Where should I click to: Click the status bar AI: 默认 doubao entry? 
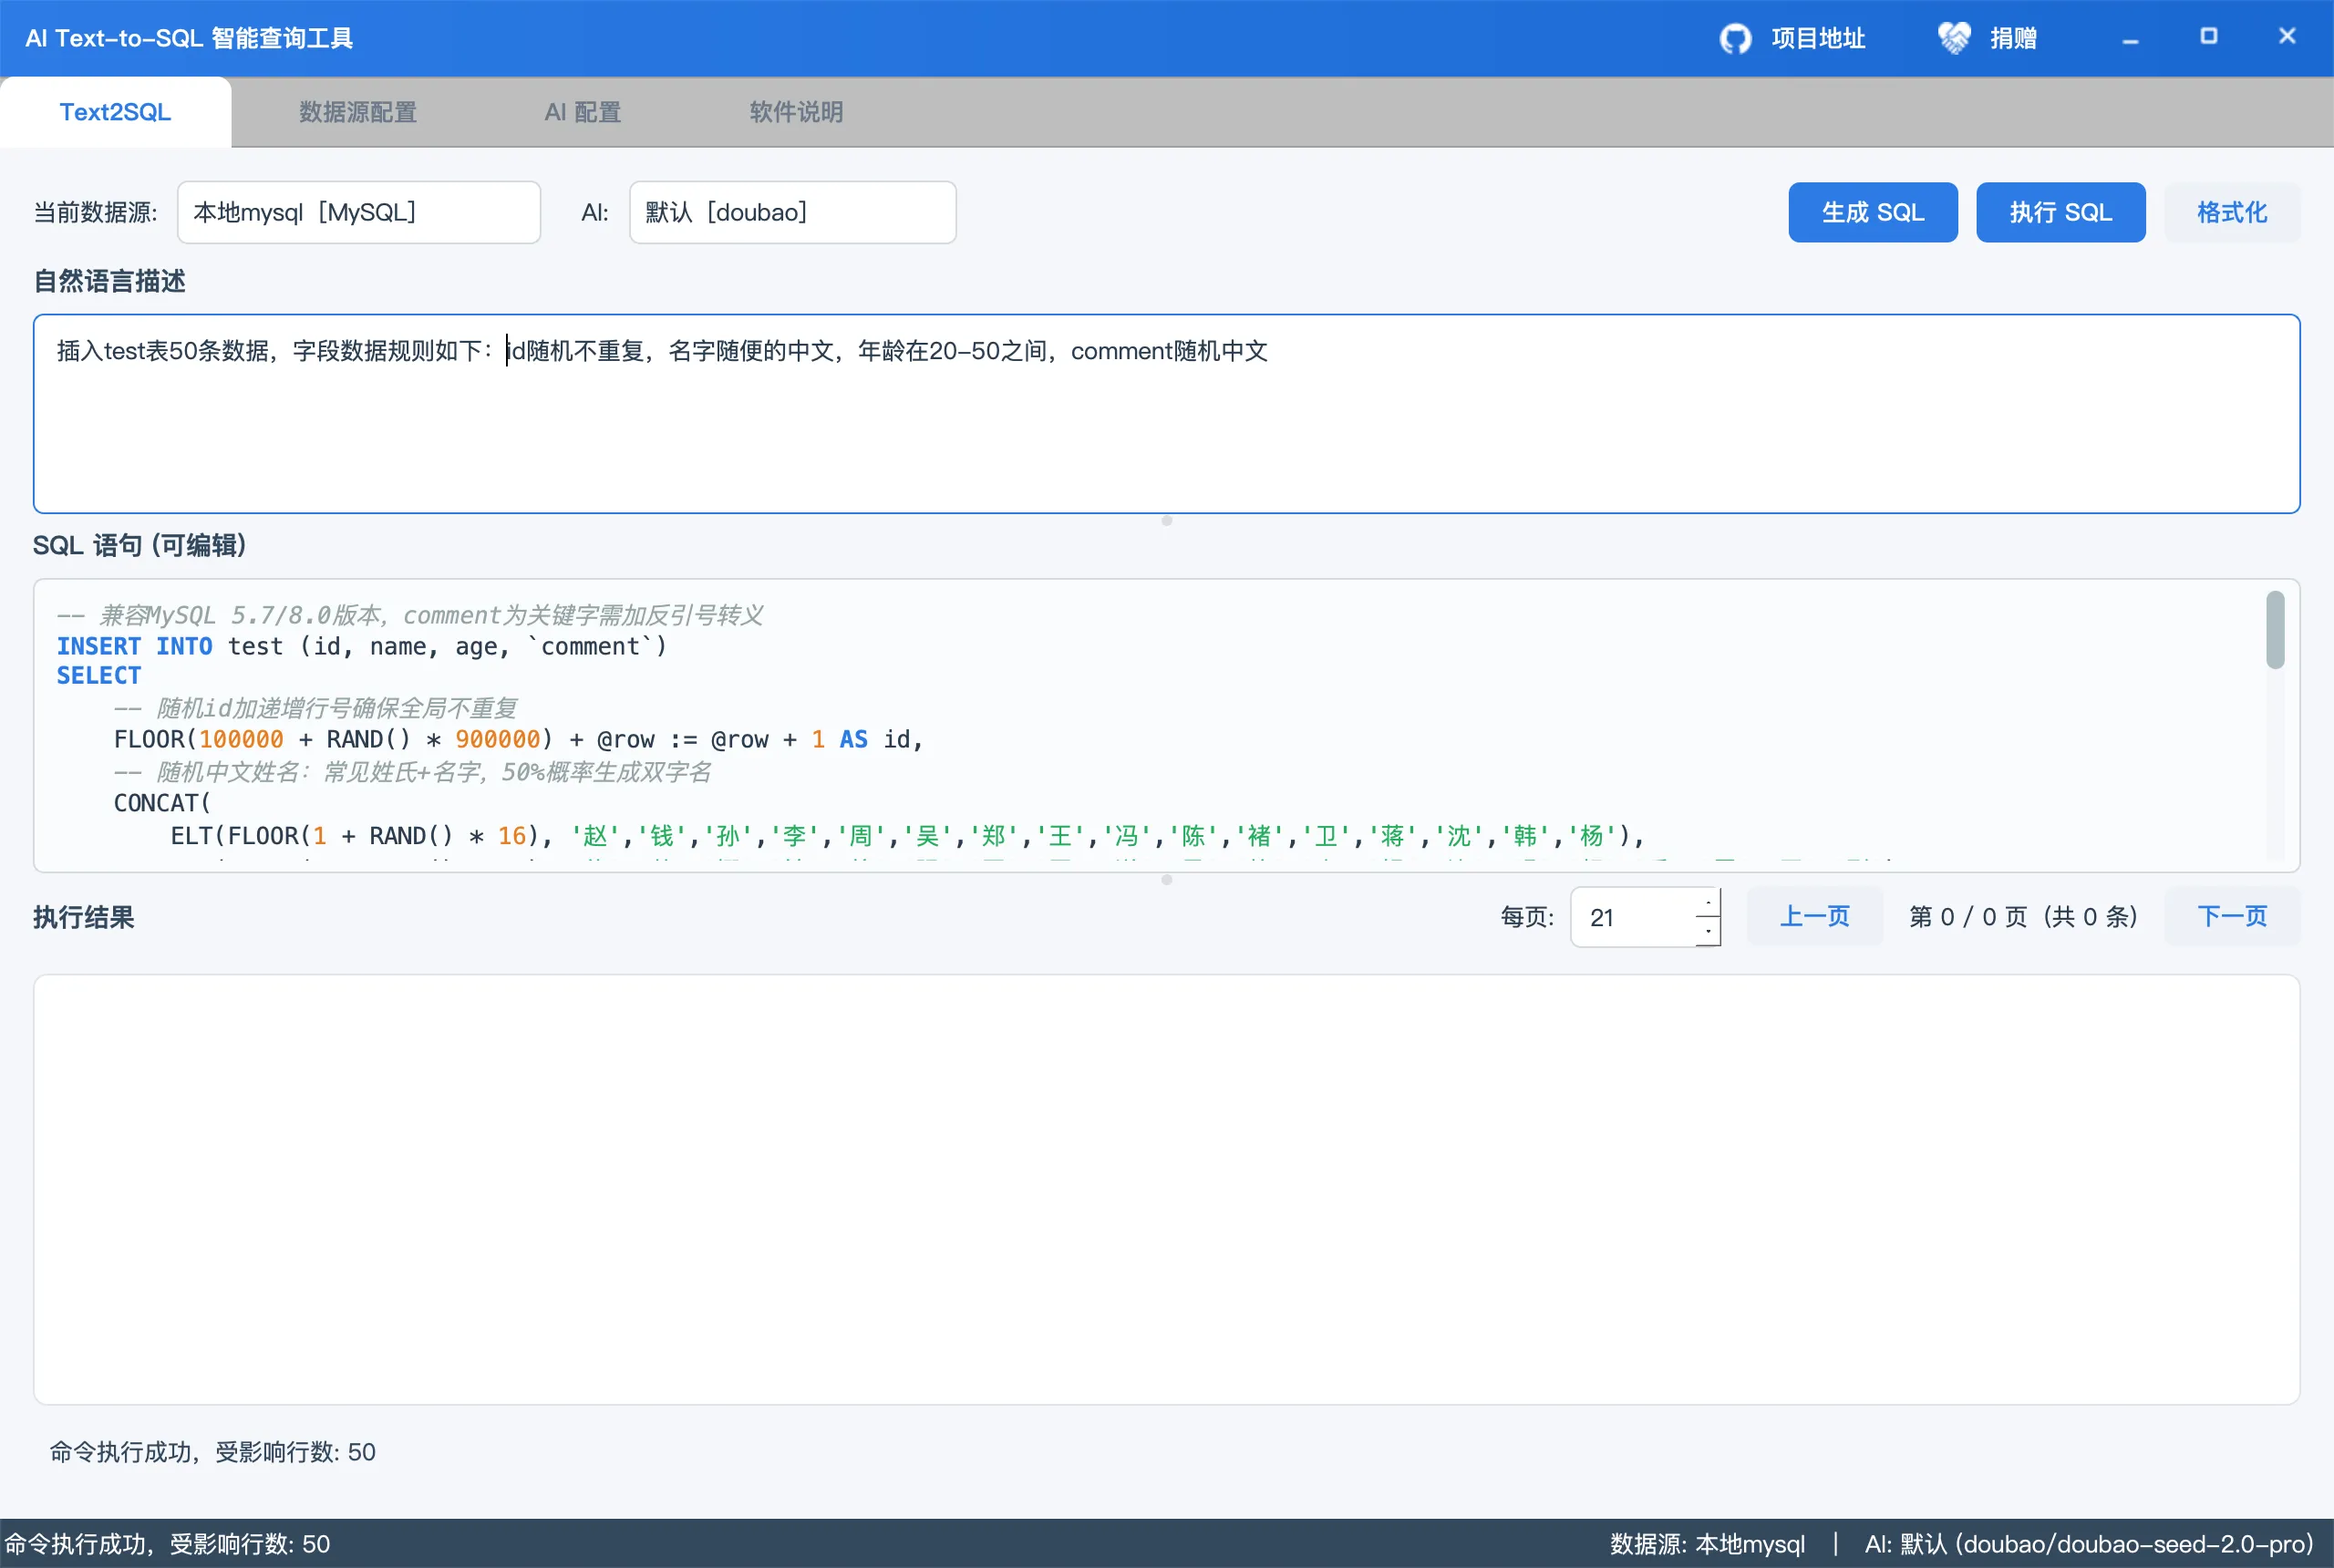tap(2088, 1544)
